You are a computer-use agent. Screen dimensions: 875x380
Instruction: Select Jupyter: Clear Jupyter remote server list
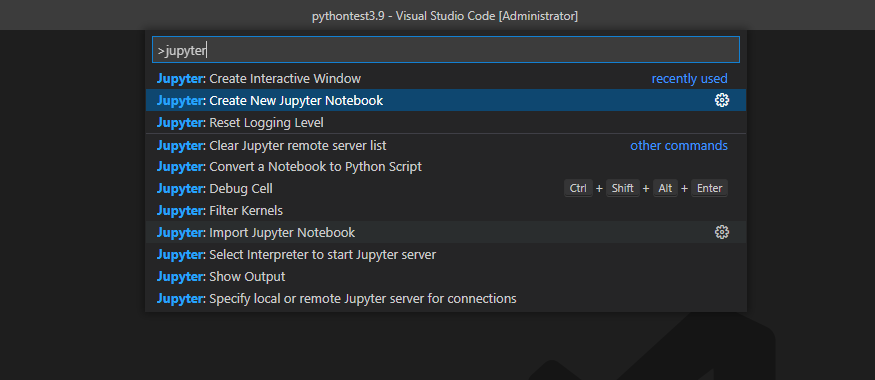(446, 146)
